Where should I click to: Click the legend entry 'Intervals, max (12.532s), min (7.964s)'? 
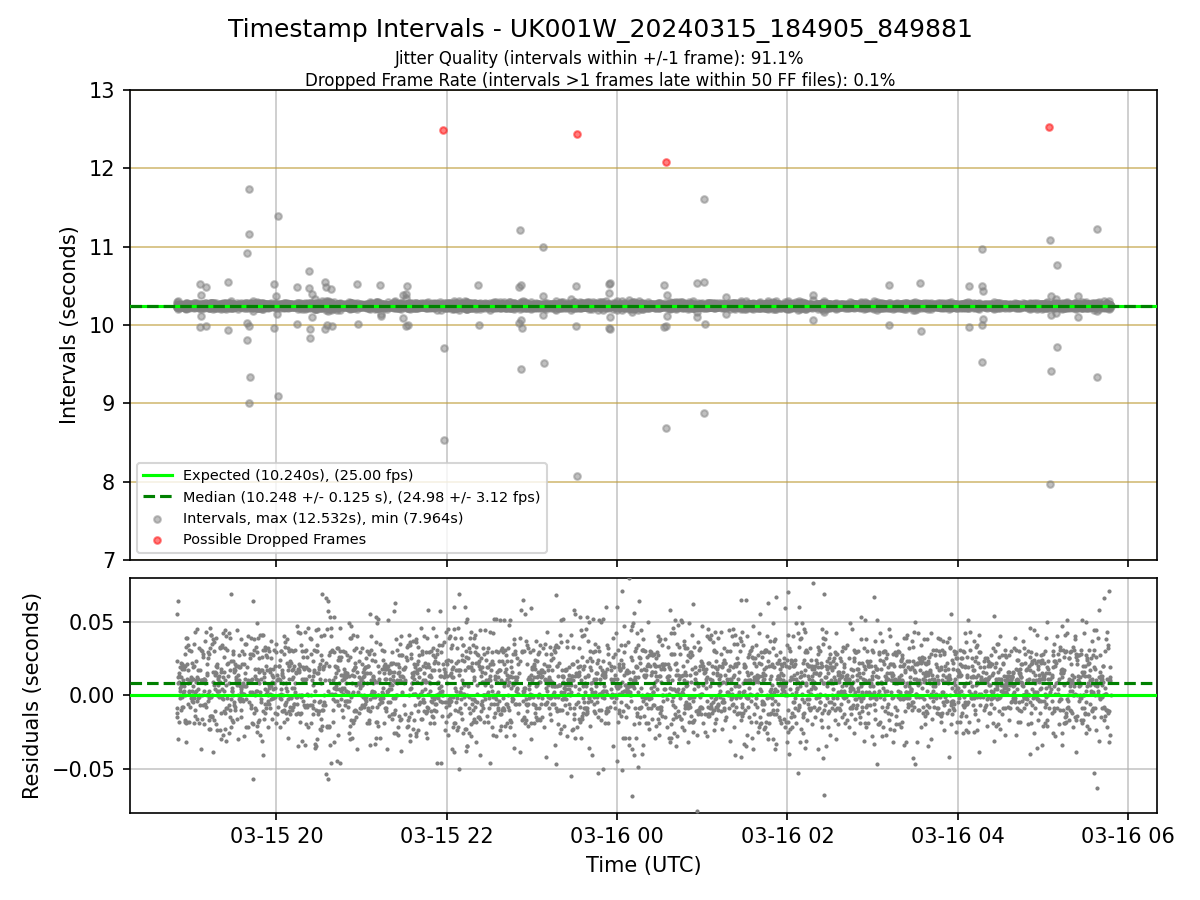(x=322, y=518)
